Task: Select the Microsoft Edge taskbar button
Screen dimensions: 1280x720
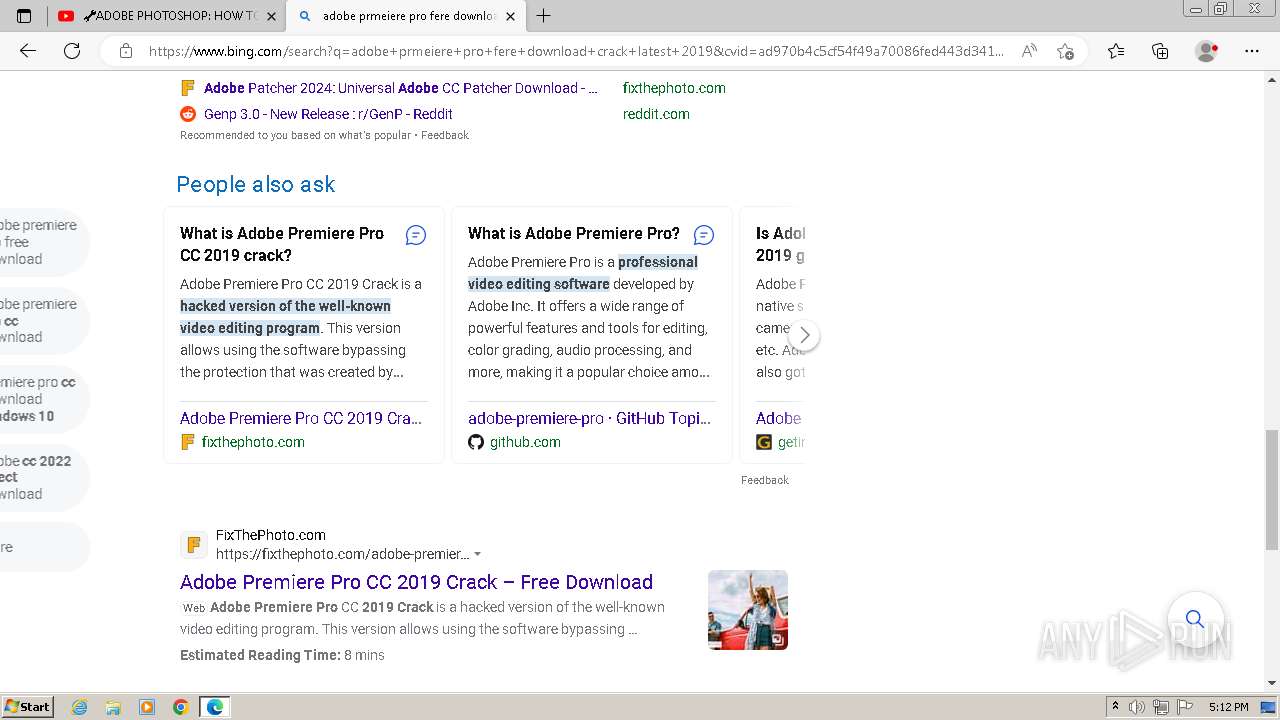Action: tap(215, 707)
